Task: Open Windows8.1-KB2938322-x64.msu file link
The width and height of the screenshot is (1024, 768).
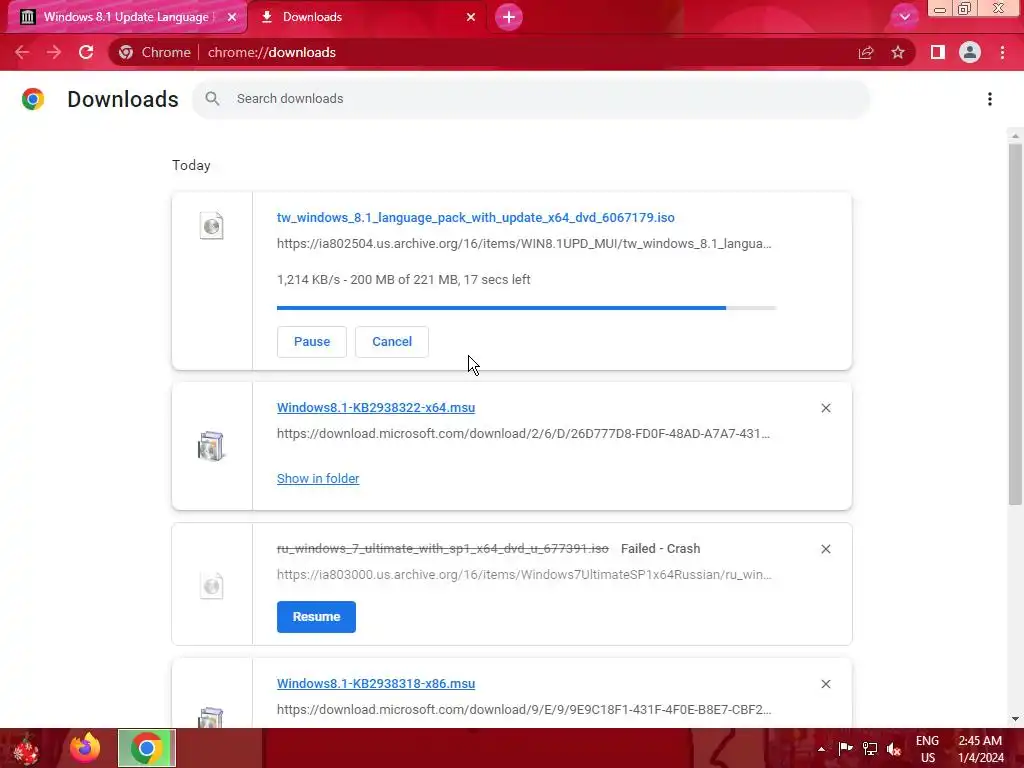Action: click(x=376, y=408)
